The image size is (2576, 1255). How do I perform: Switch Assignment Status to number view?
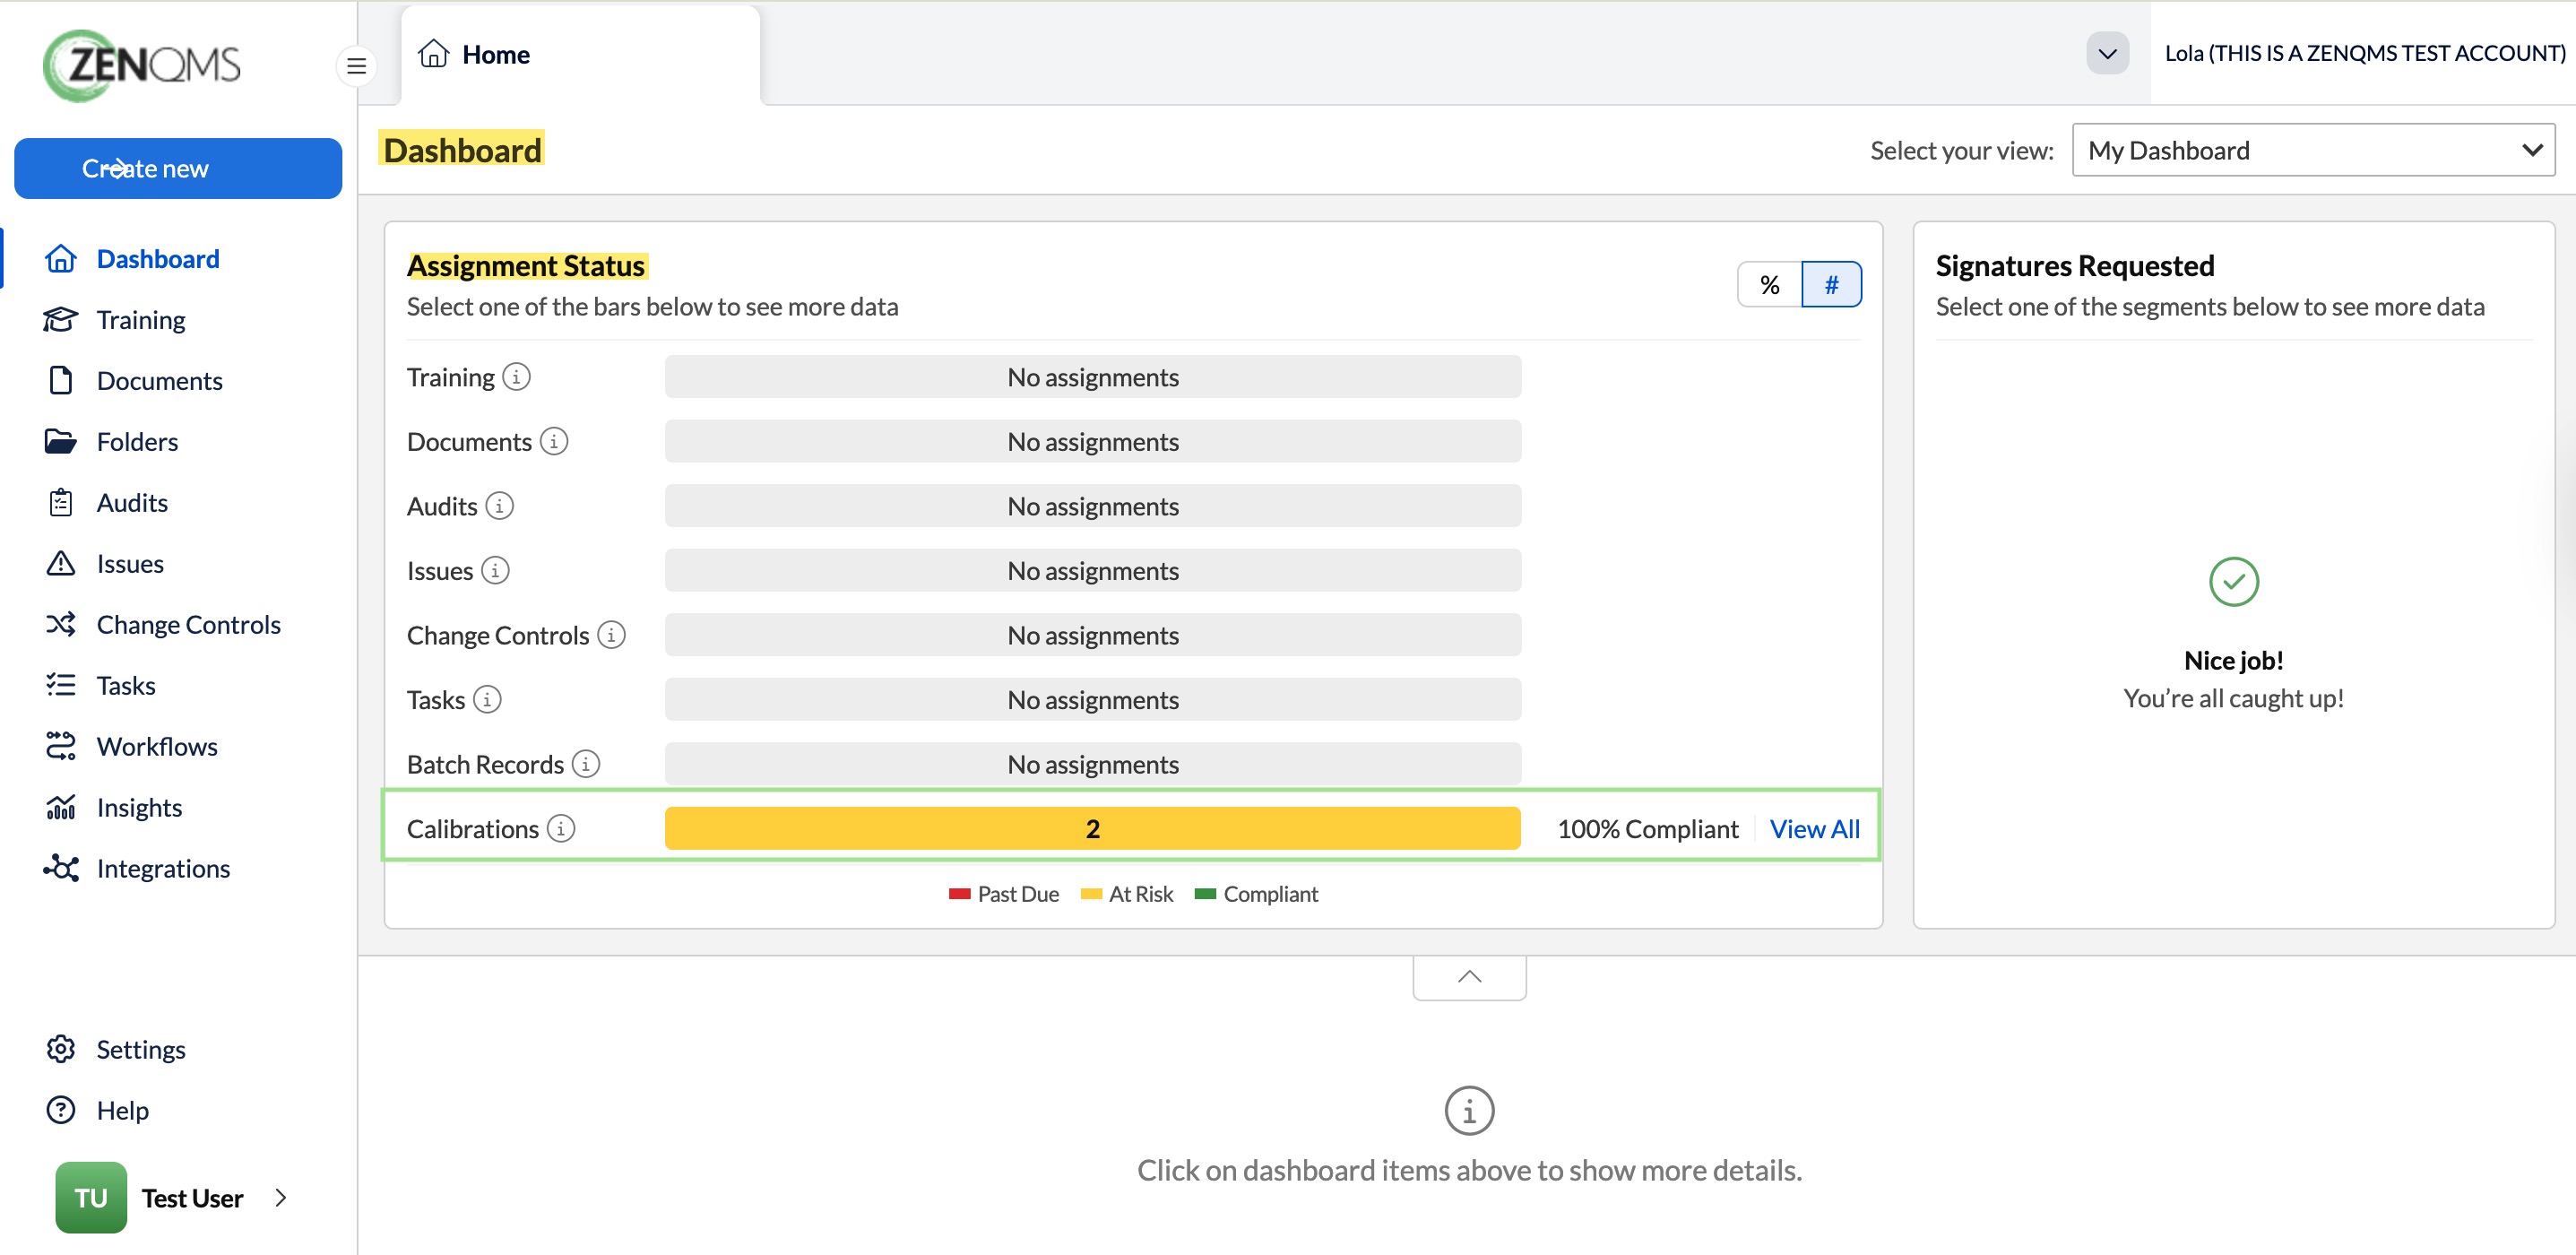point(1831,285)
